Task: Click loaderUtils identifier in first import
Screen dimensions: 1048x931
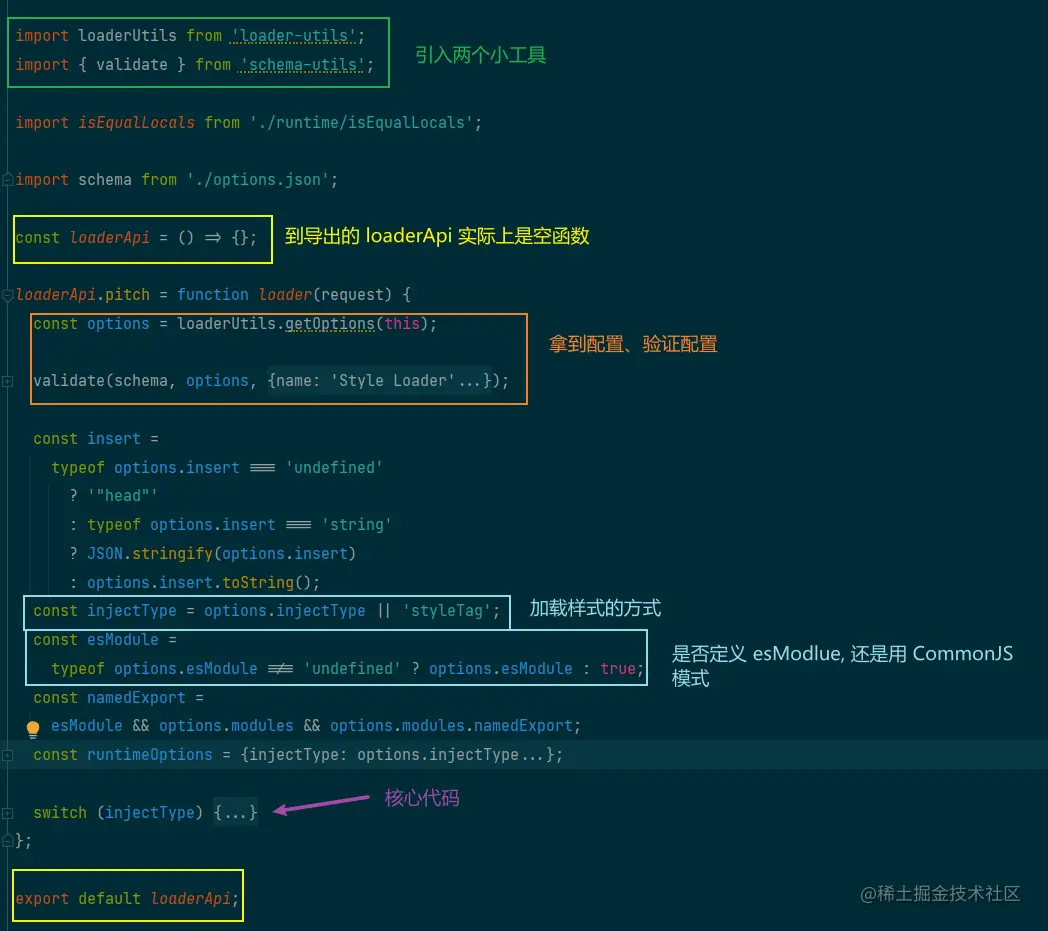Action: point(127,35)
